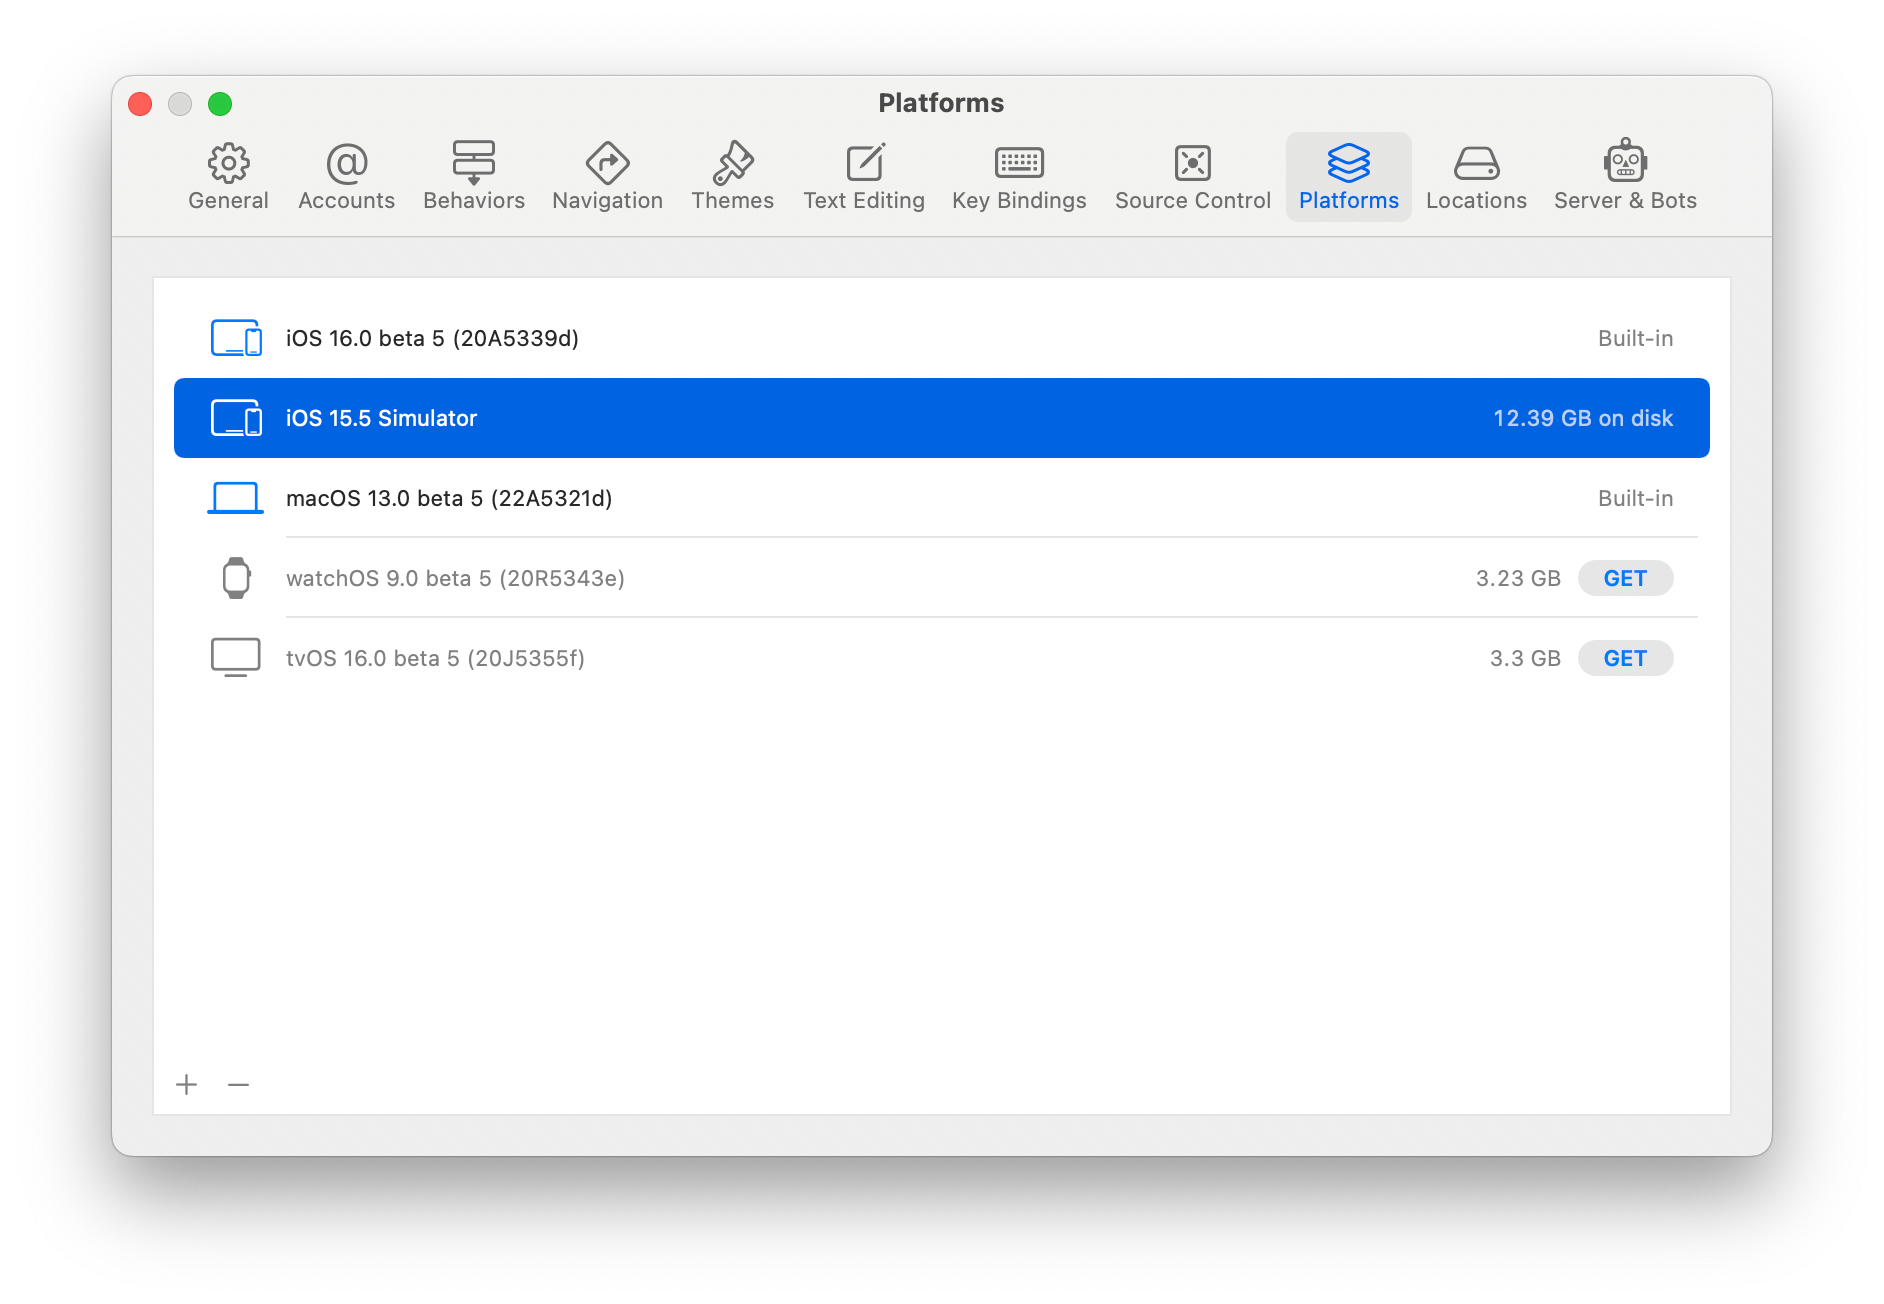Switch to the General tab label
Image resolution: width=1884 pixels, height=1304 pixels.
[228, 201]
